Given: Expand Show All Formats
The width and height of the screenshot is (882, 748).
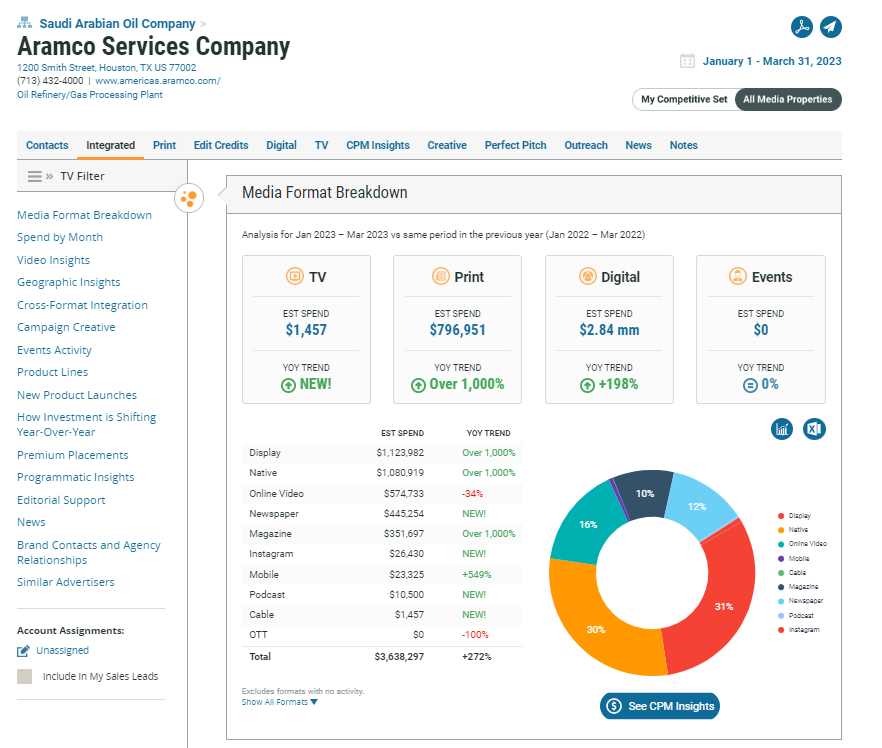Looking at the screenshot, I should (280, 702).
